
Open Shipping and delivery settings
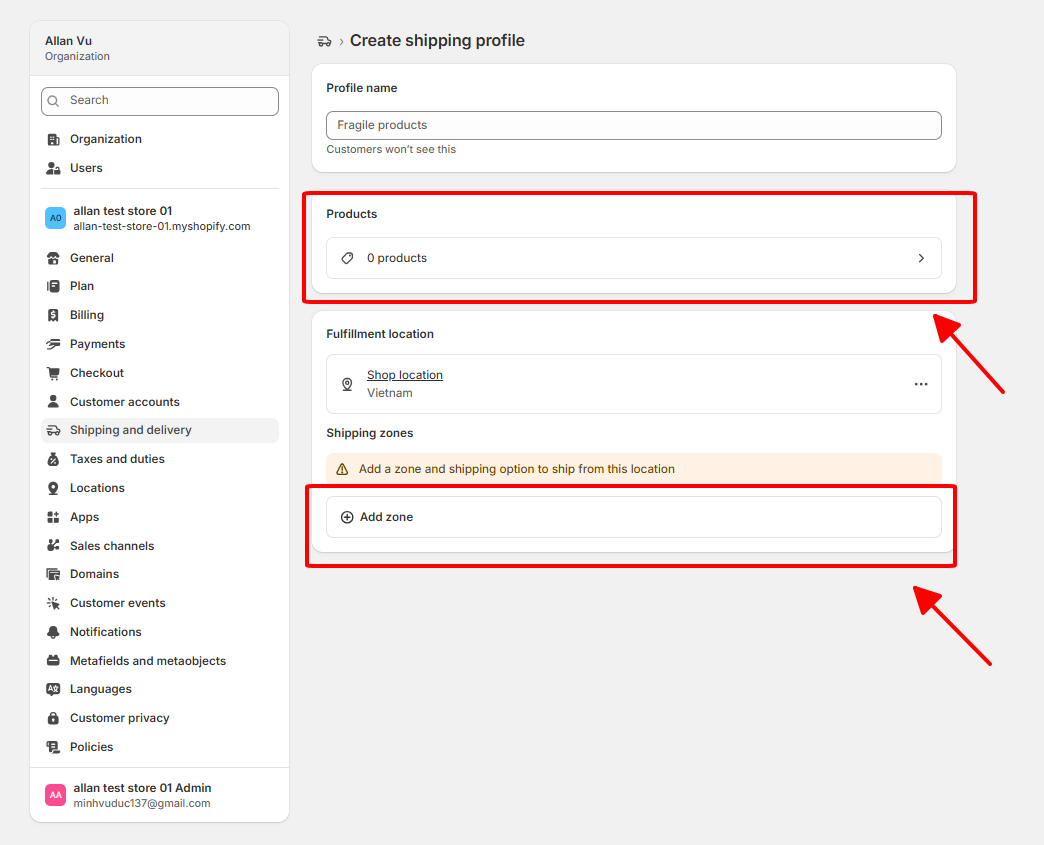pyautogui.click(x=160, y=430)
